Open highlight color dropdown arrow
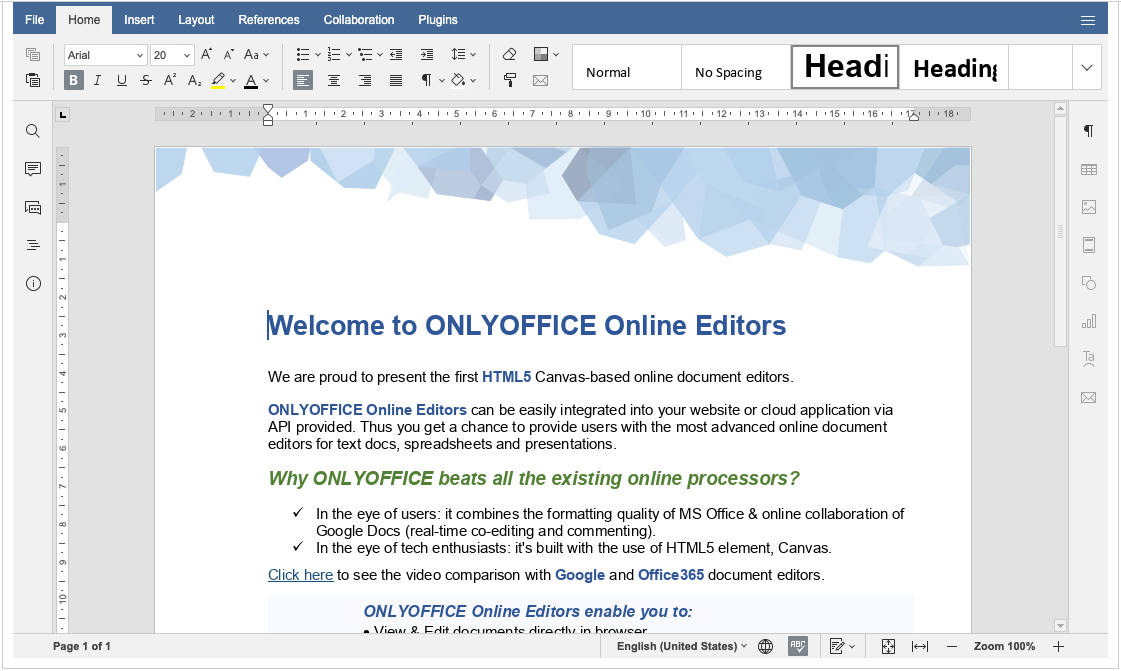Viewport: 1121px width, 671px height. [x=233, y=80]
